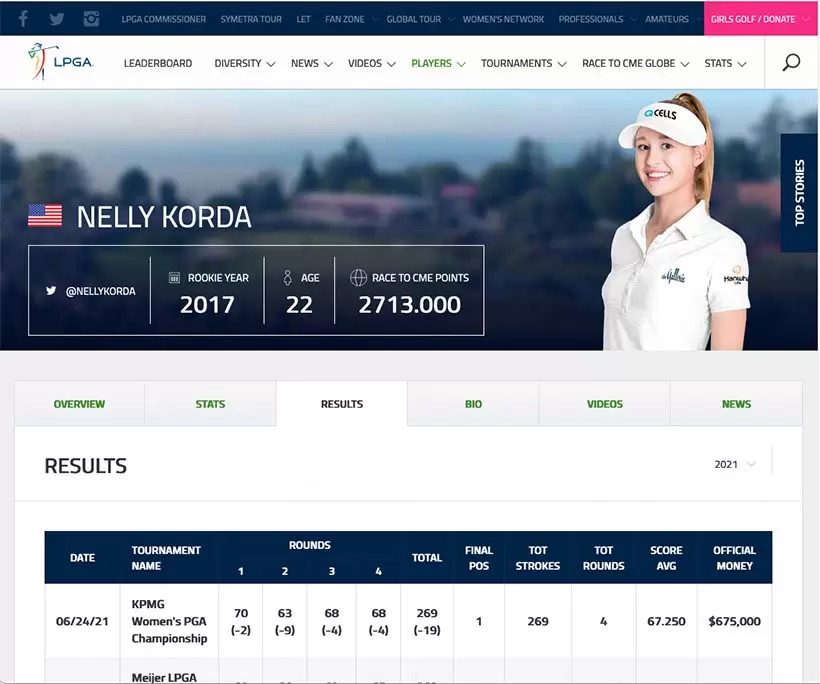This screenshot has width=820, height=684.
Task: Click the American flag icon
Action: 45,216
